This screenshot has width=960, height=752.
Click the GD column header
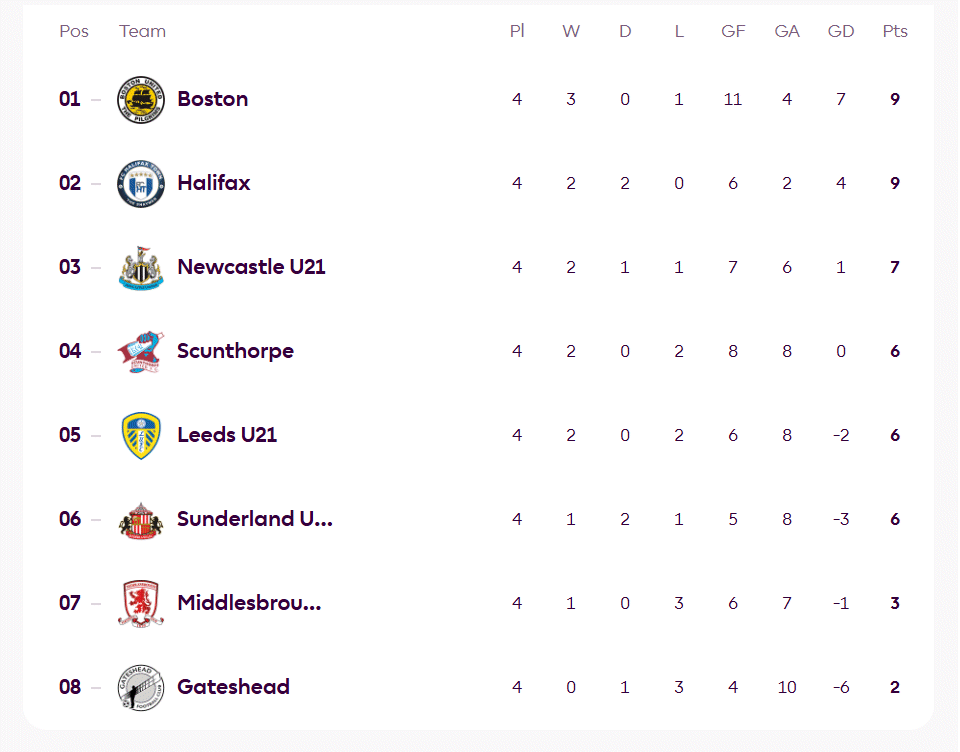(841, 31)
